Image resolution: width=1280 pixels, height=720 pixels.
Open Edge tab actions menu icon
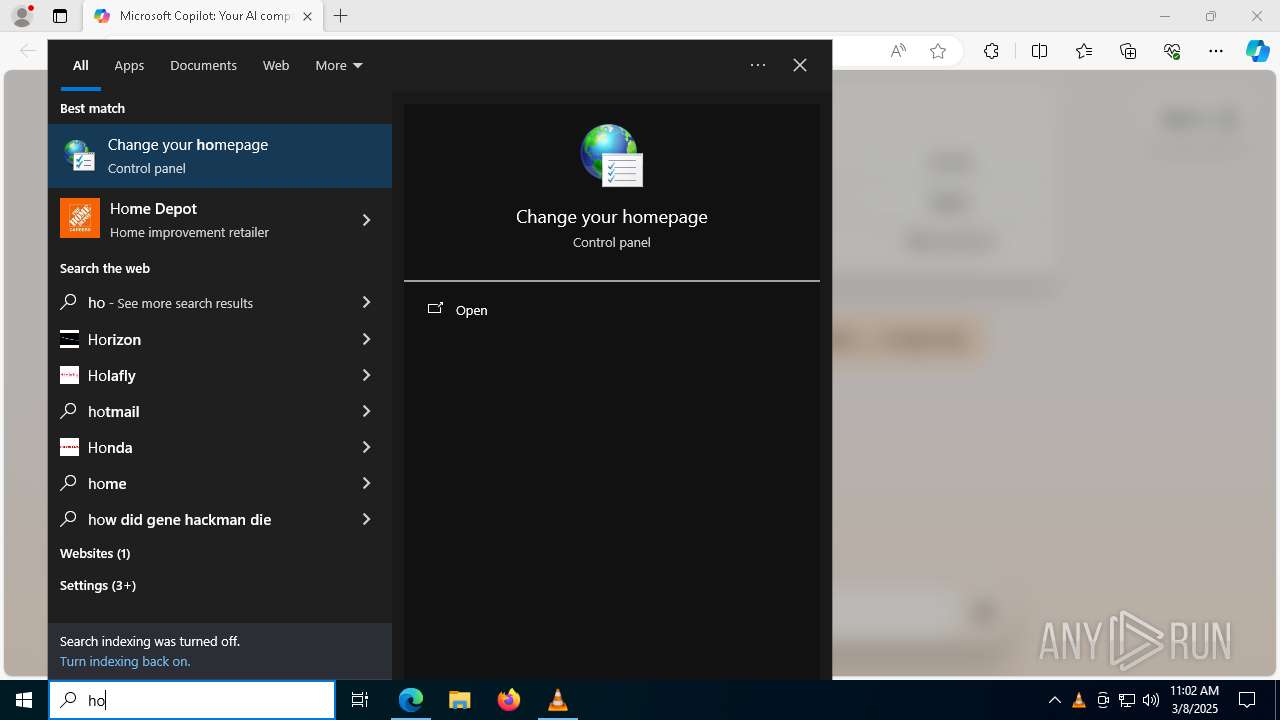60,16
